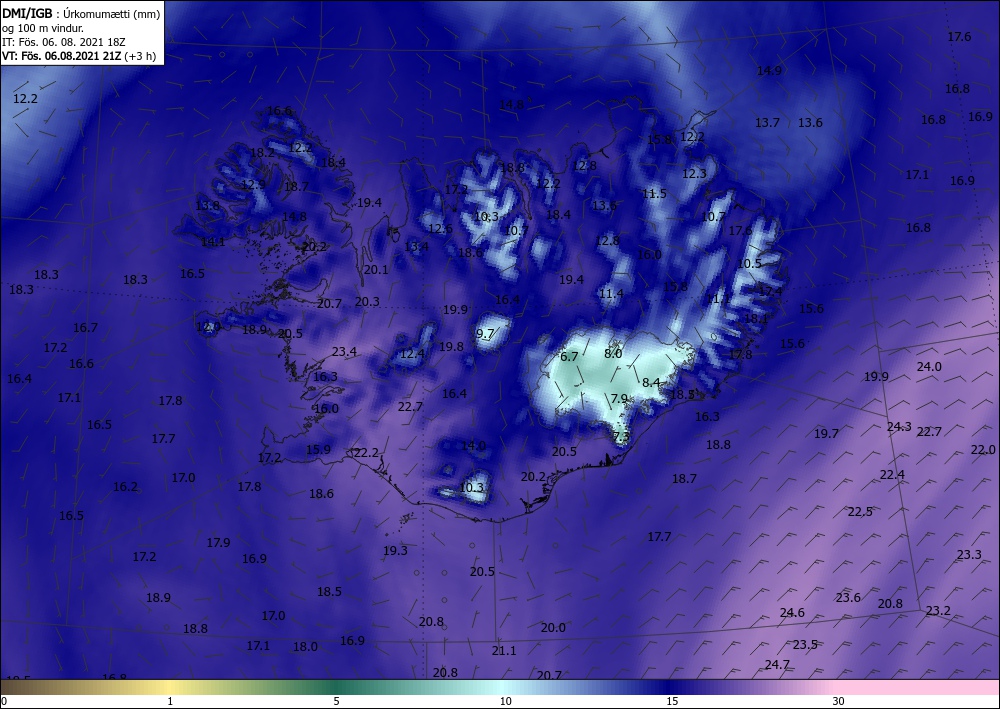Click the 'DMI/IGB : Úrkomumætti (mm)' title line
This screenshot has width=1000, height=709.
81,13
